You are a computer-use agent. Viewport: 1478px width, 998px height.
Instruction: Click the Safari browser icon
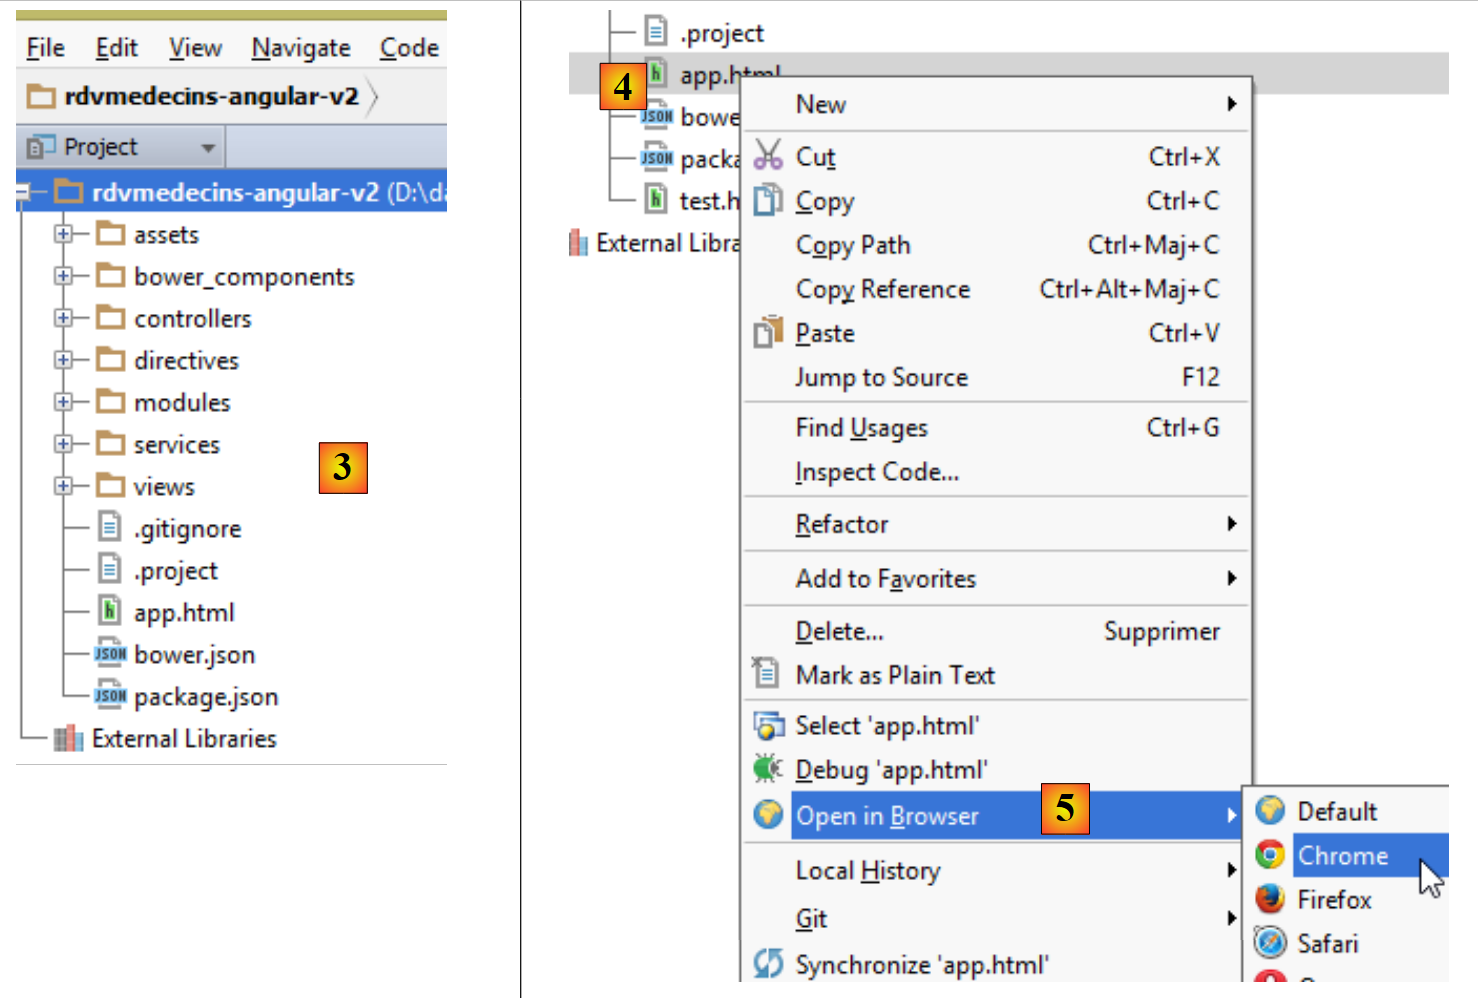point(1270,942)
